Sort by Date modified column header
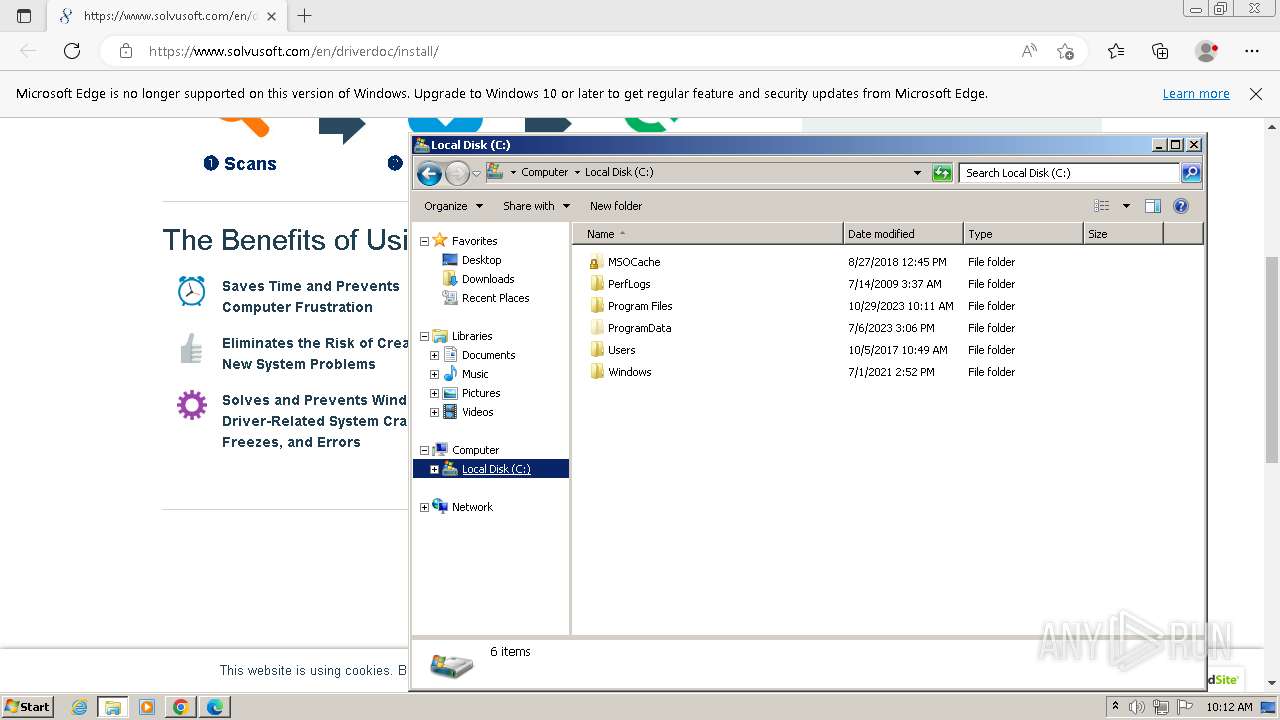Viewport: 1280px width, 720px height. (x=903, y=234)
